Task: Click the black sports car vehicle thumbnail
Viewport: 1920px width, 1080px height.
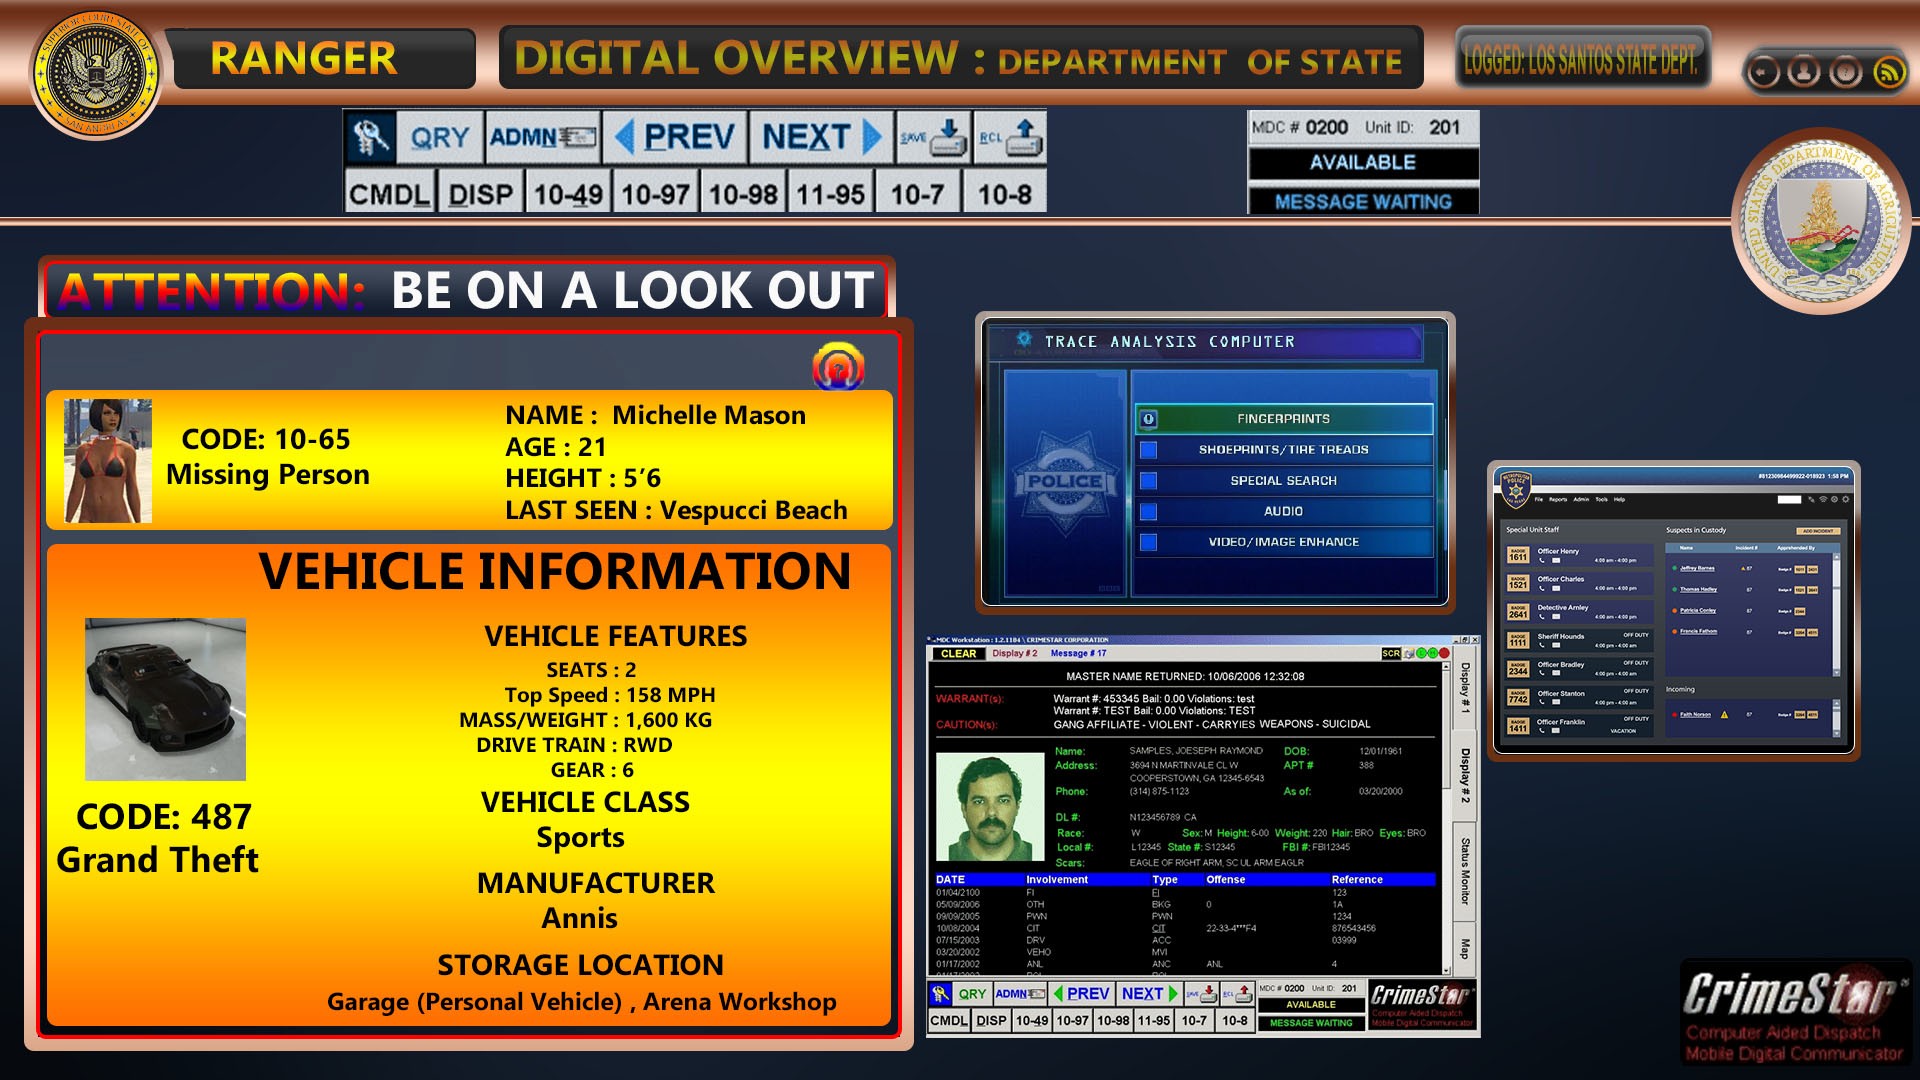Action: pos(165,699)
